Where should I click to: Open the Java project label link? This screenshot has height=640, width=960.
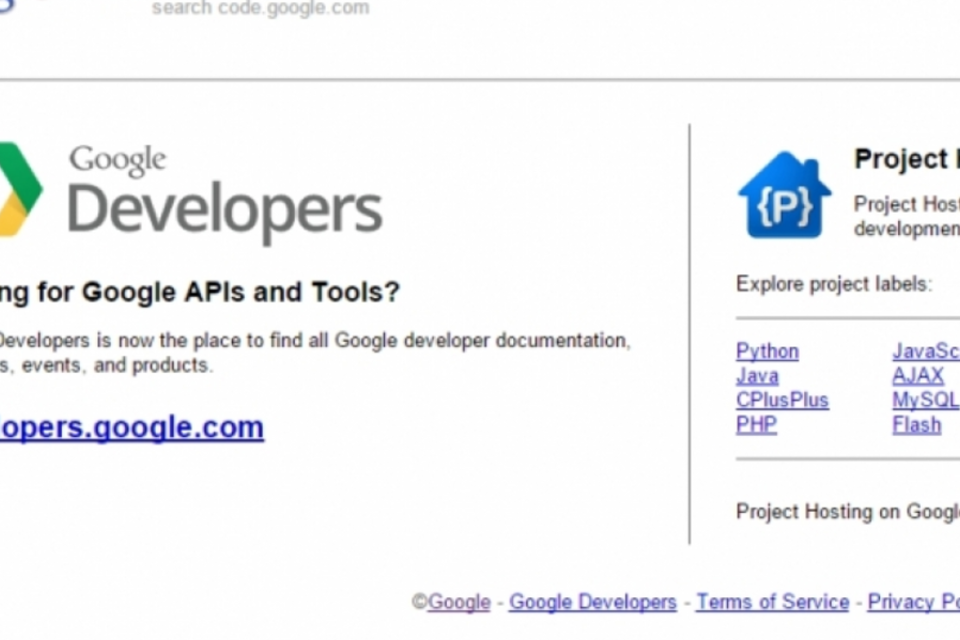(x=757, y=375)
